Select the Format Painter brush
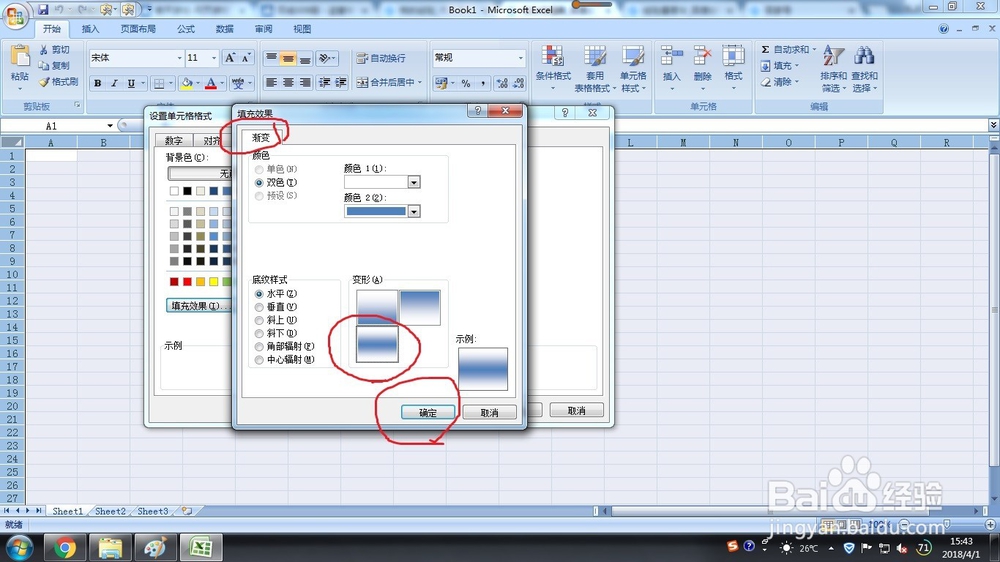This screenshot has width=1000, height=562. (x=43, y=82)
